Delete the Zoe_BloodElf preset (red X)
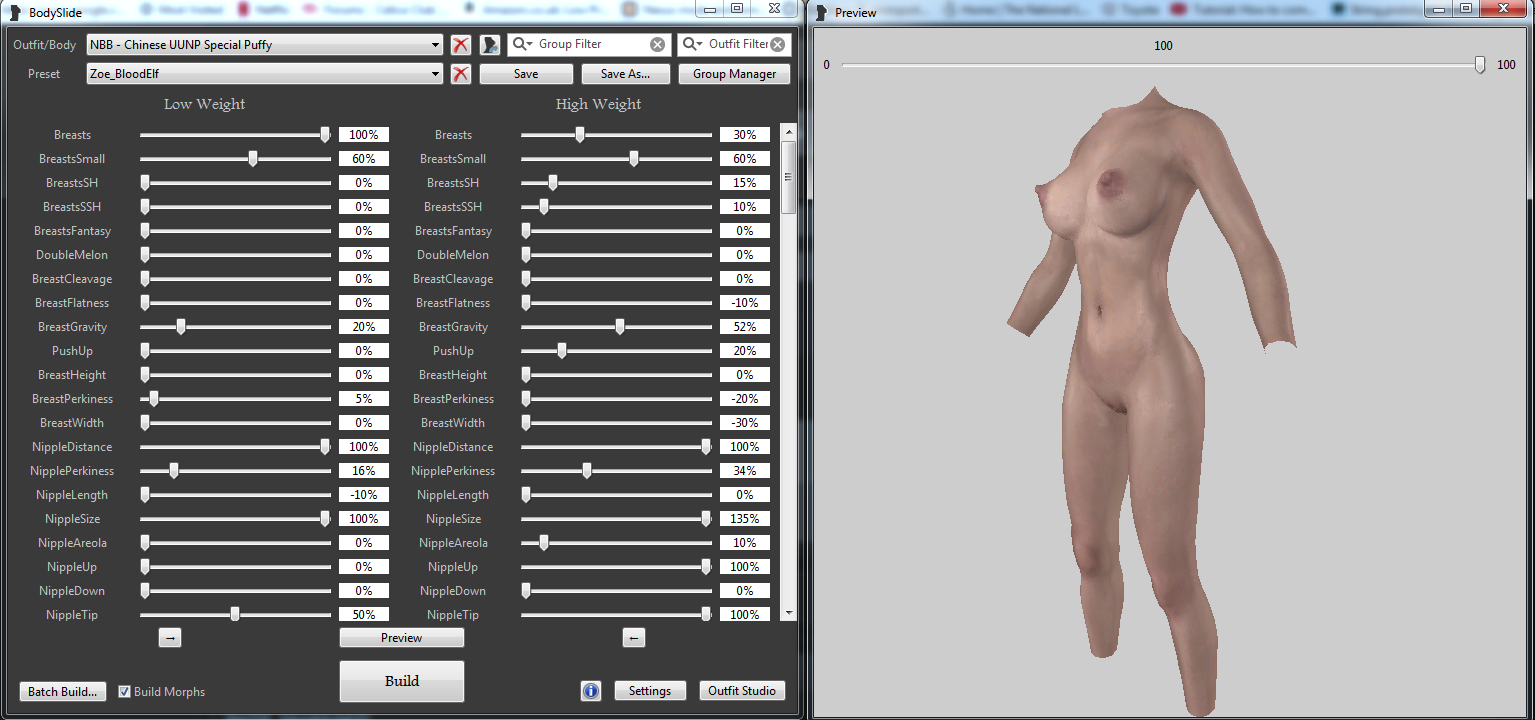Viewport: 1535px width, 720px height. pos(461,74)
